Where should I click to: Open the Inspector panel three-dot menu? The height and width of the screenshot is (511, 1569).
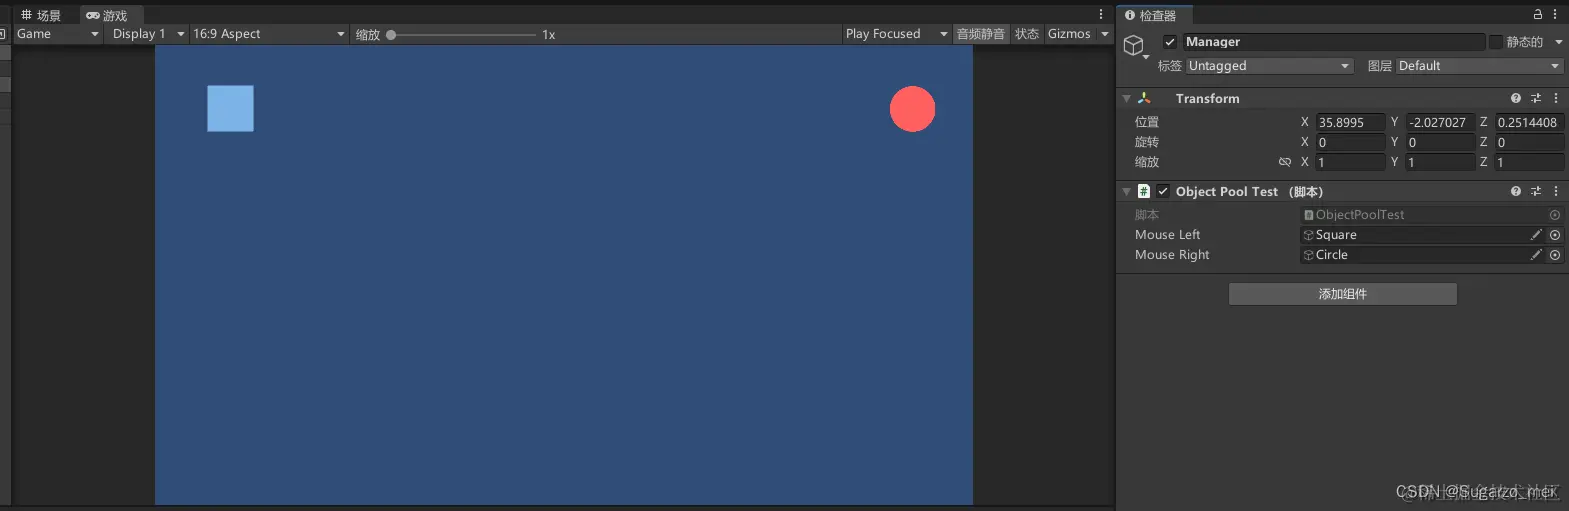click(1555, 14)
